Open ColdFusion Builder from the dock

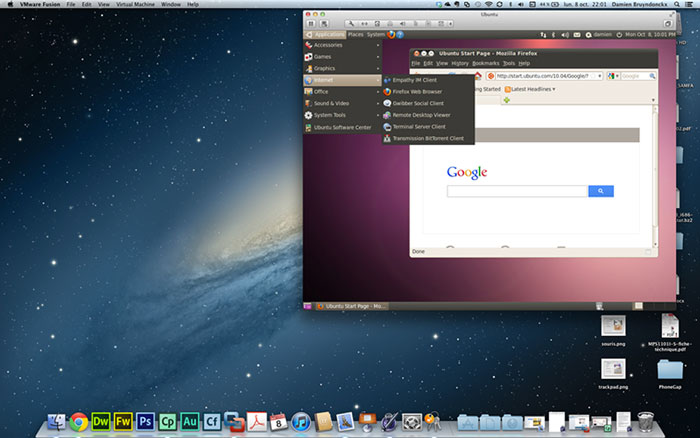[212, 421]
